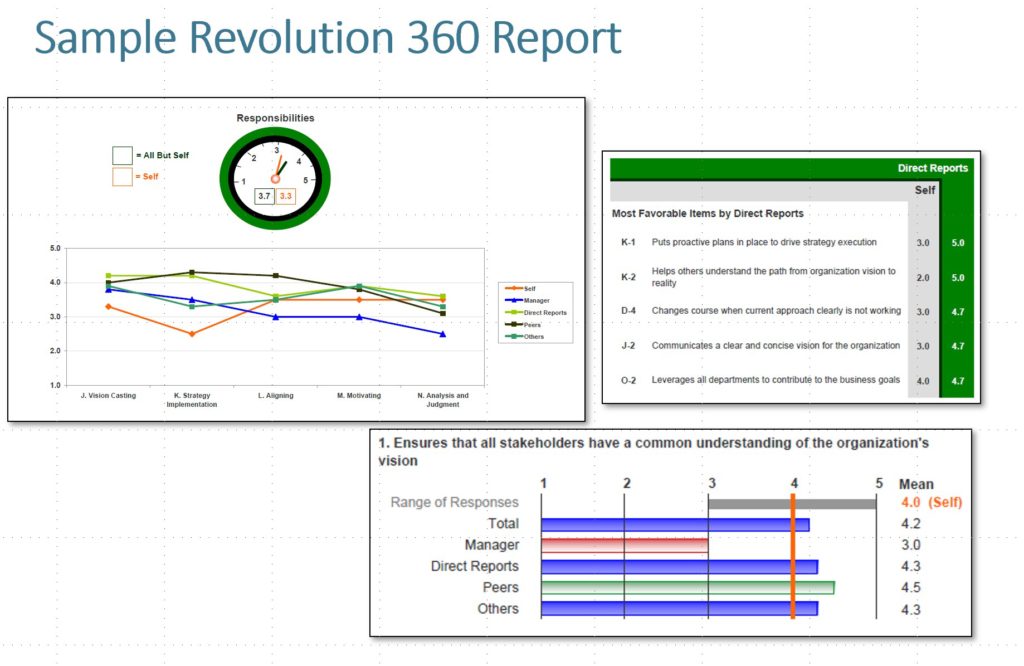1024x666 pixels.
Task: Click the Responsibilities gauge dial
Action: pos(275,176)
